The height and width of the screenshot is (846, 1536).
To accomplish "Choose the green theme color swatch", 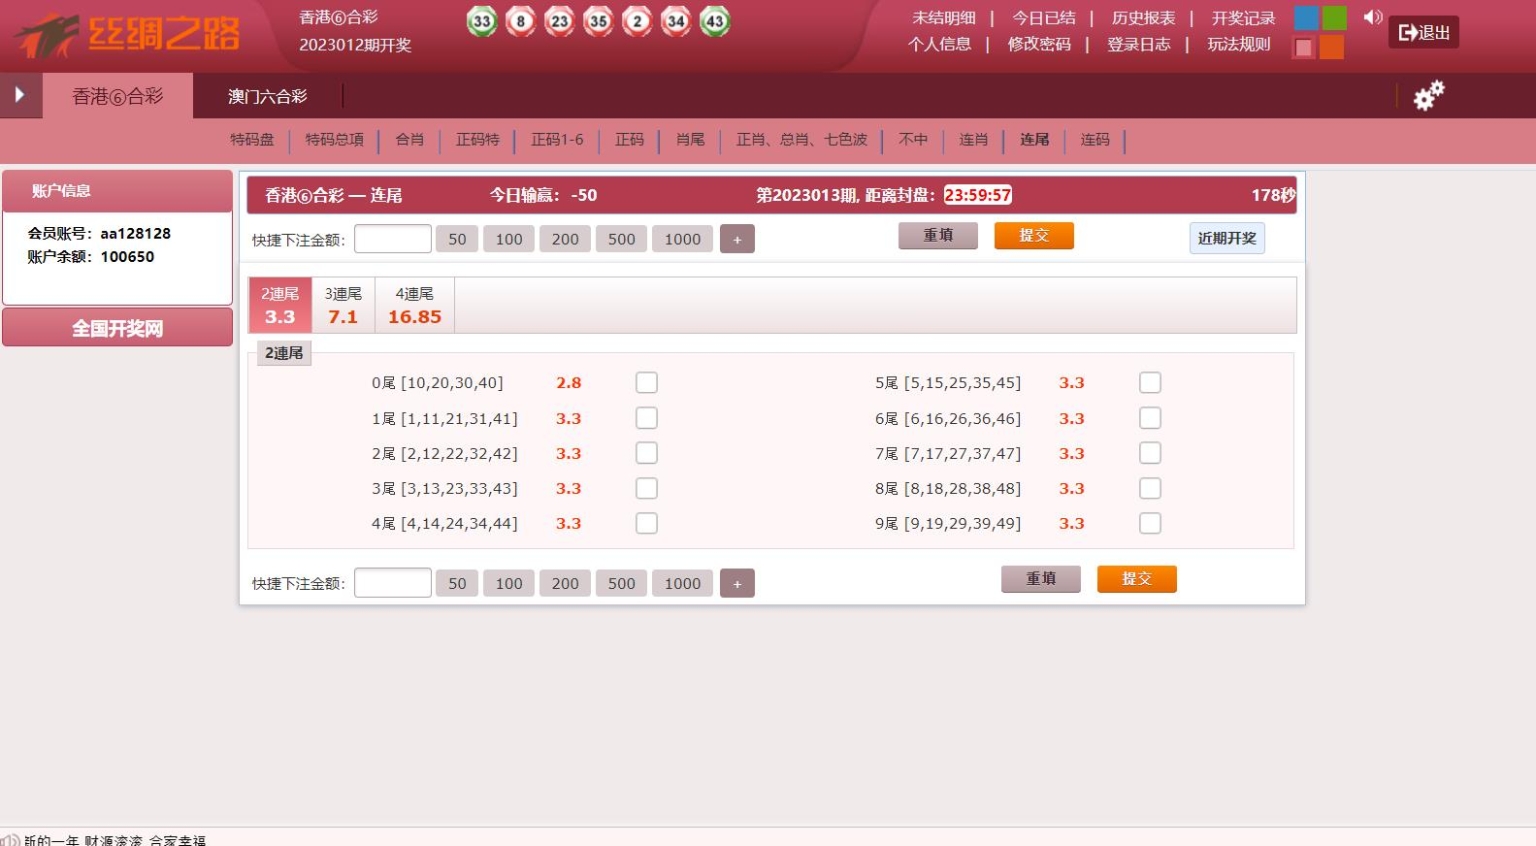I will [x=1334, y=18].
